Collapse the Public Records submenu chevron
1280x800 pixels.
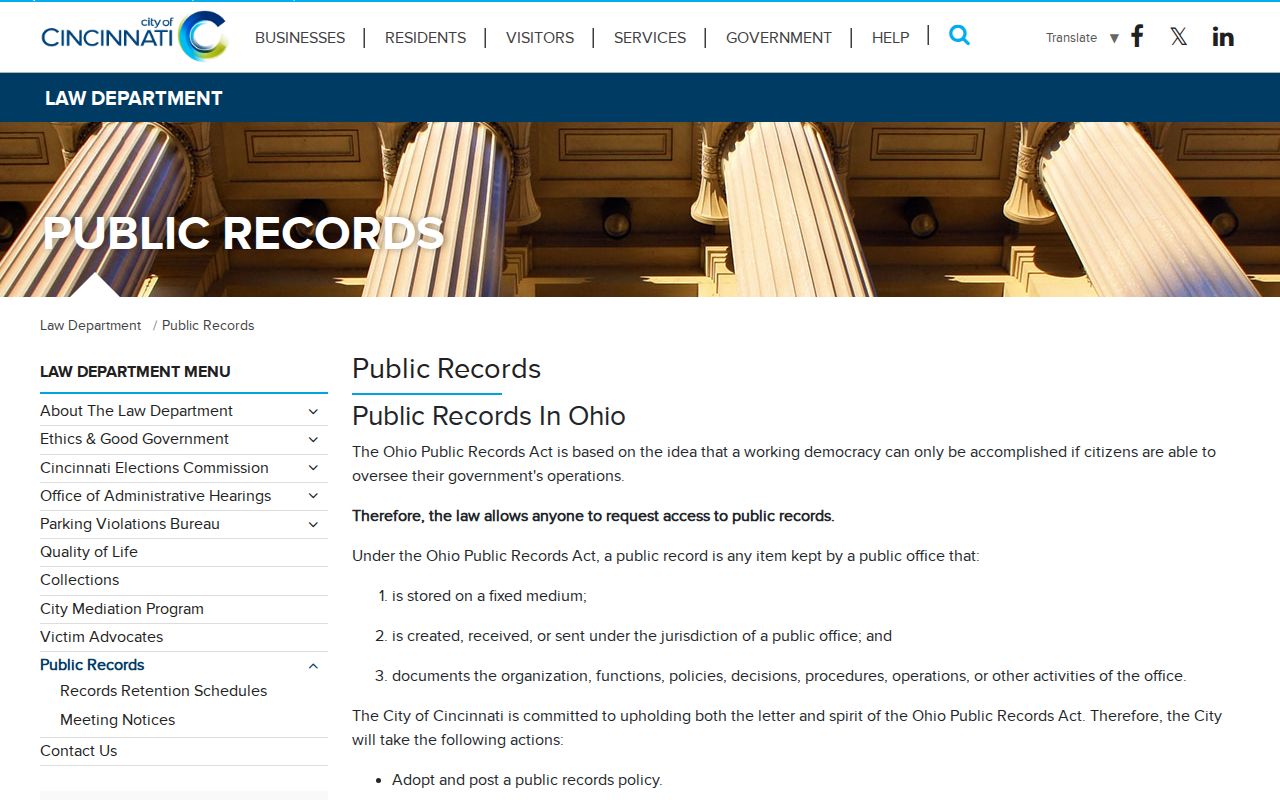313,666
